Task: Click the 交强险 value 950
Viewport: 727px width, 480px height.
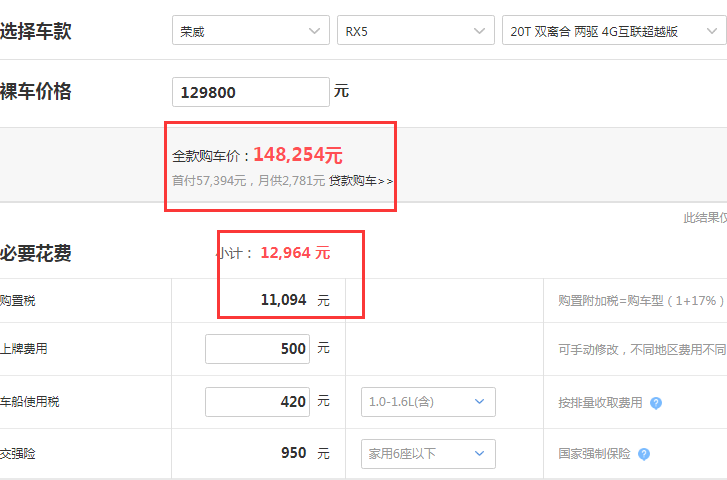Action: (293, 453)
